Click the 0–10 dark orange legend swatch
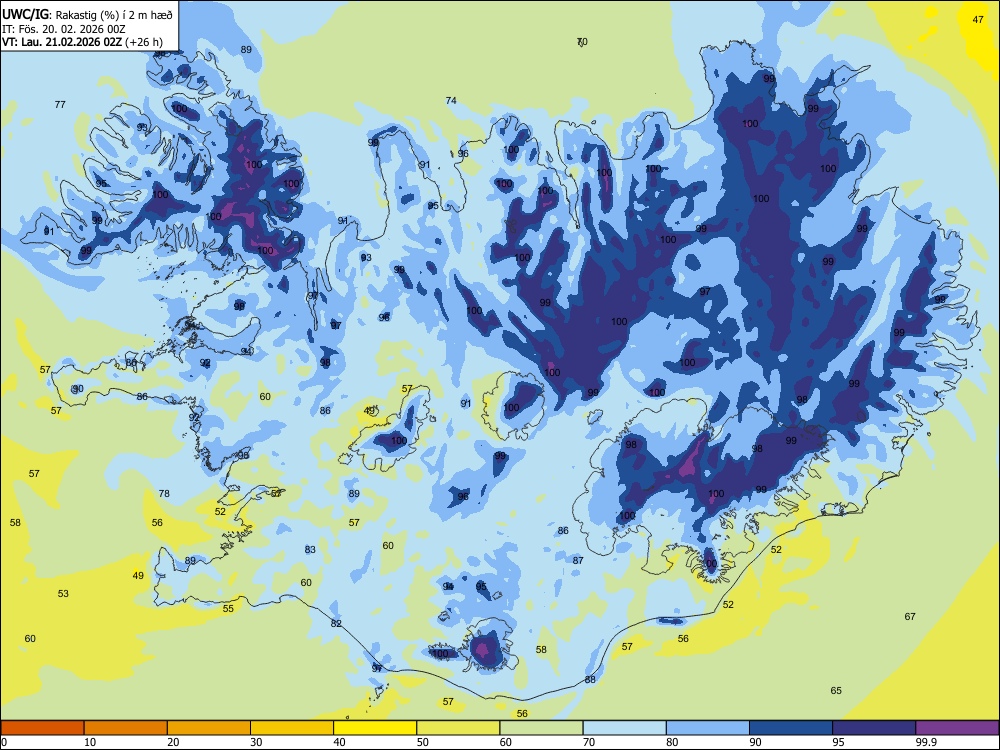Screen dimensions: 1000x750 (x=42, y=728)
